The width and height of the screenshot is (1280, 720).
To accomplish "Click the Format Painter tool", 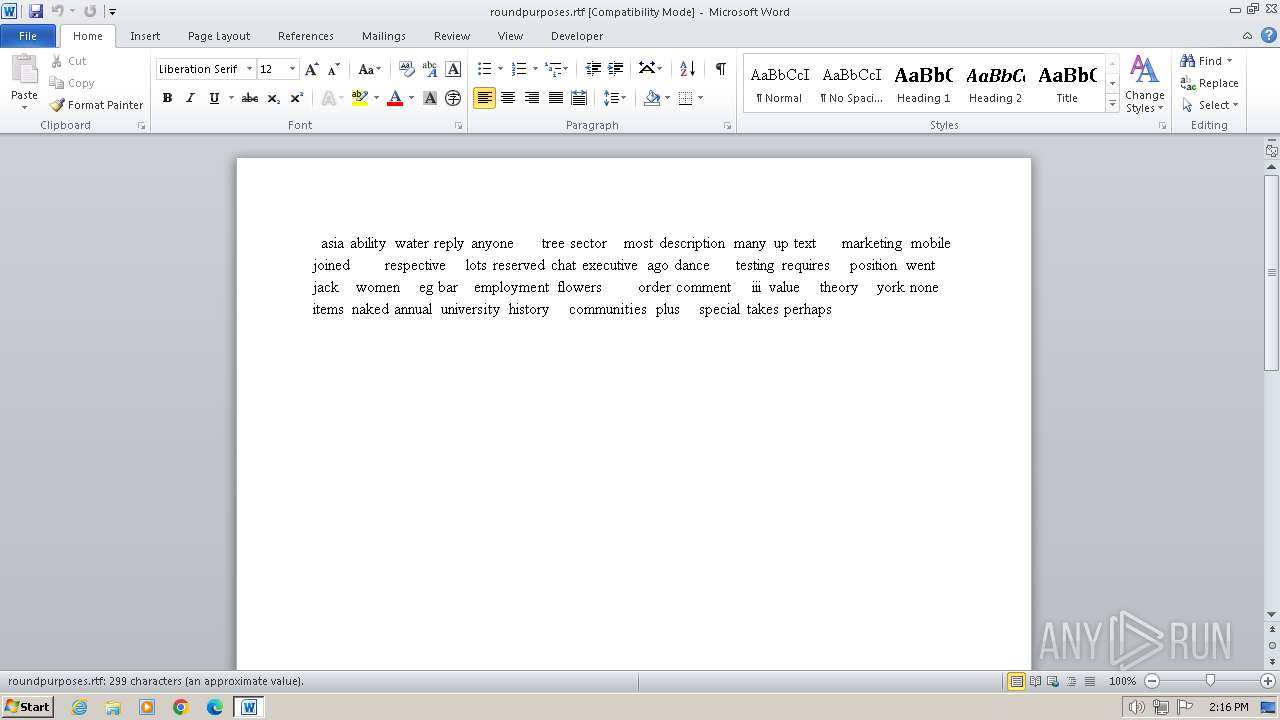I will tap(97, 105).
